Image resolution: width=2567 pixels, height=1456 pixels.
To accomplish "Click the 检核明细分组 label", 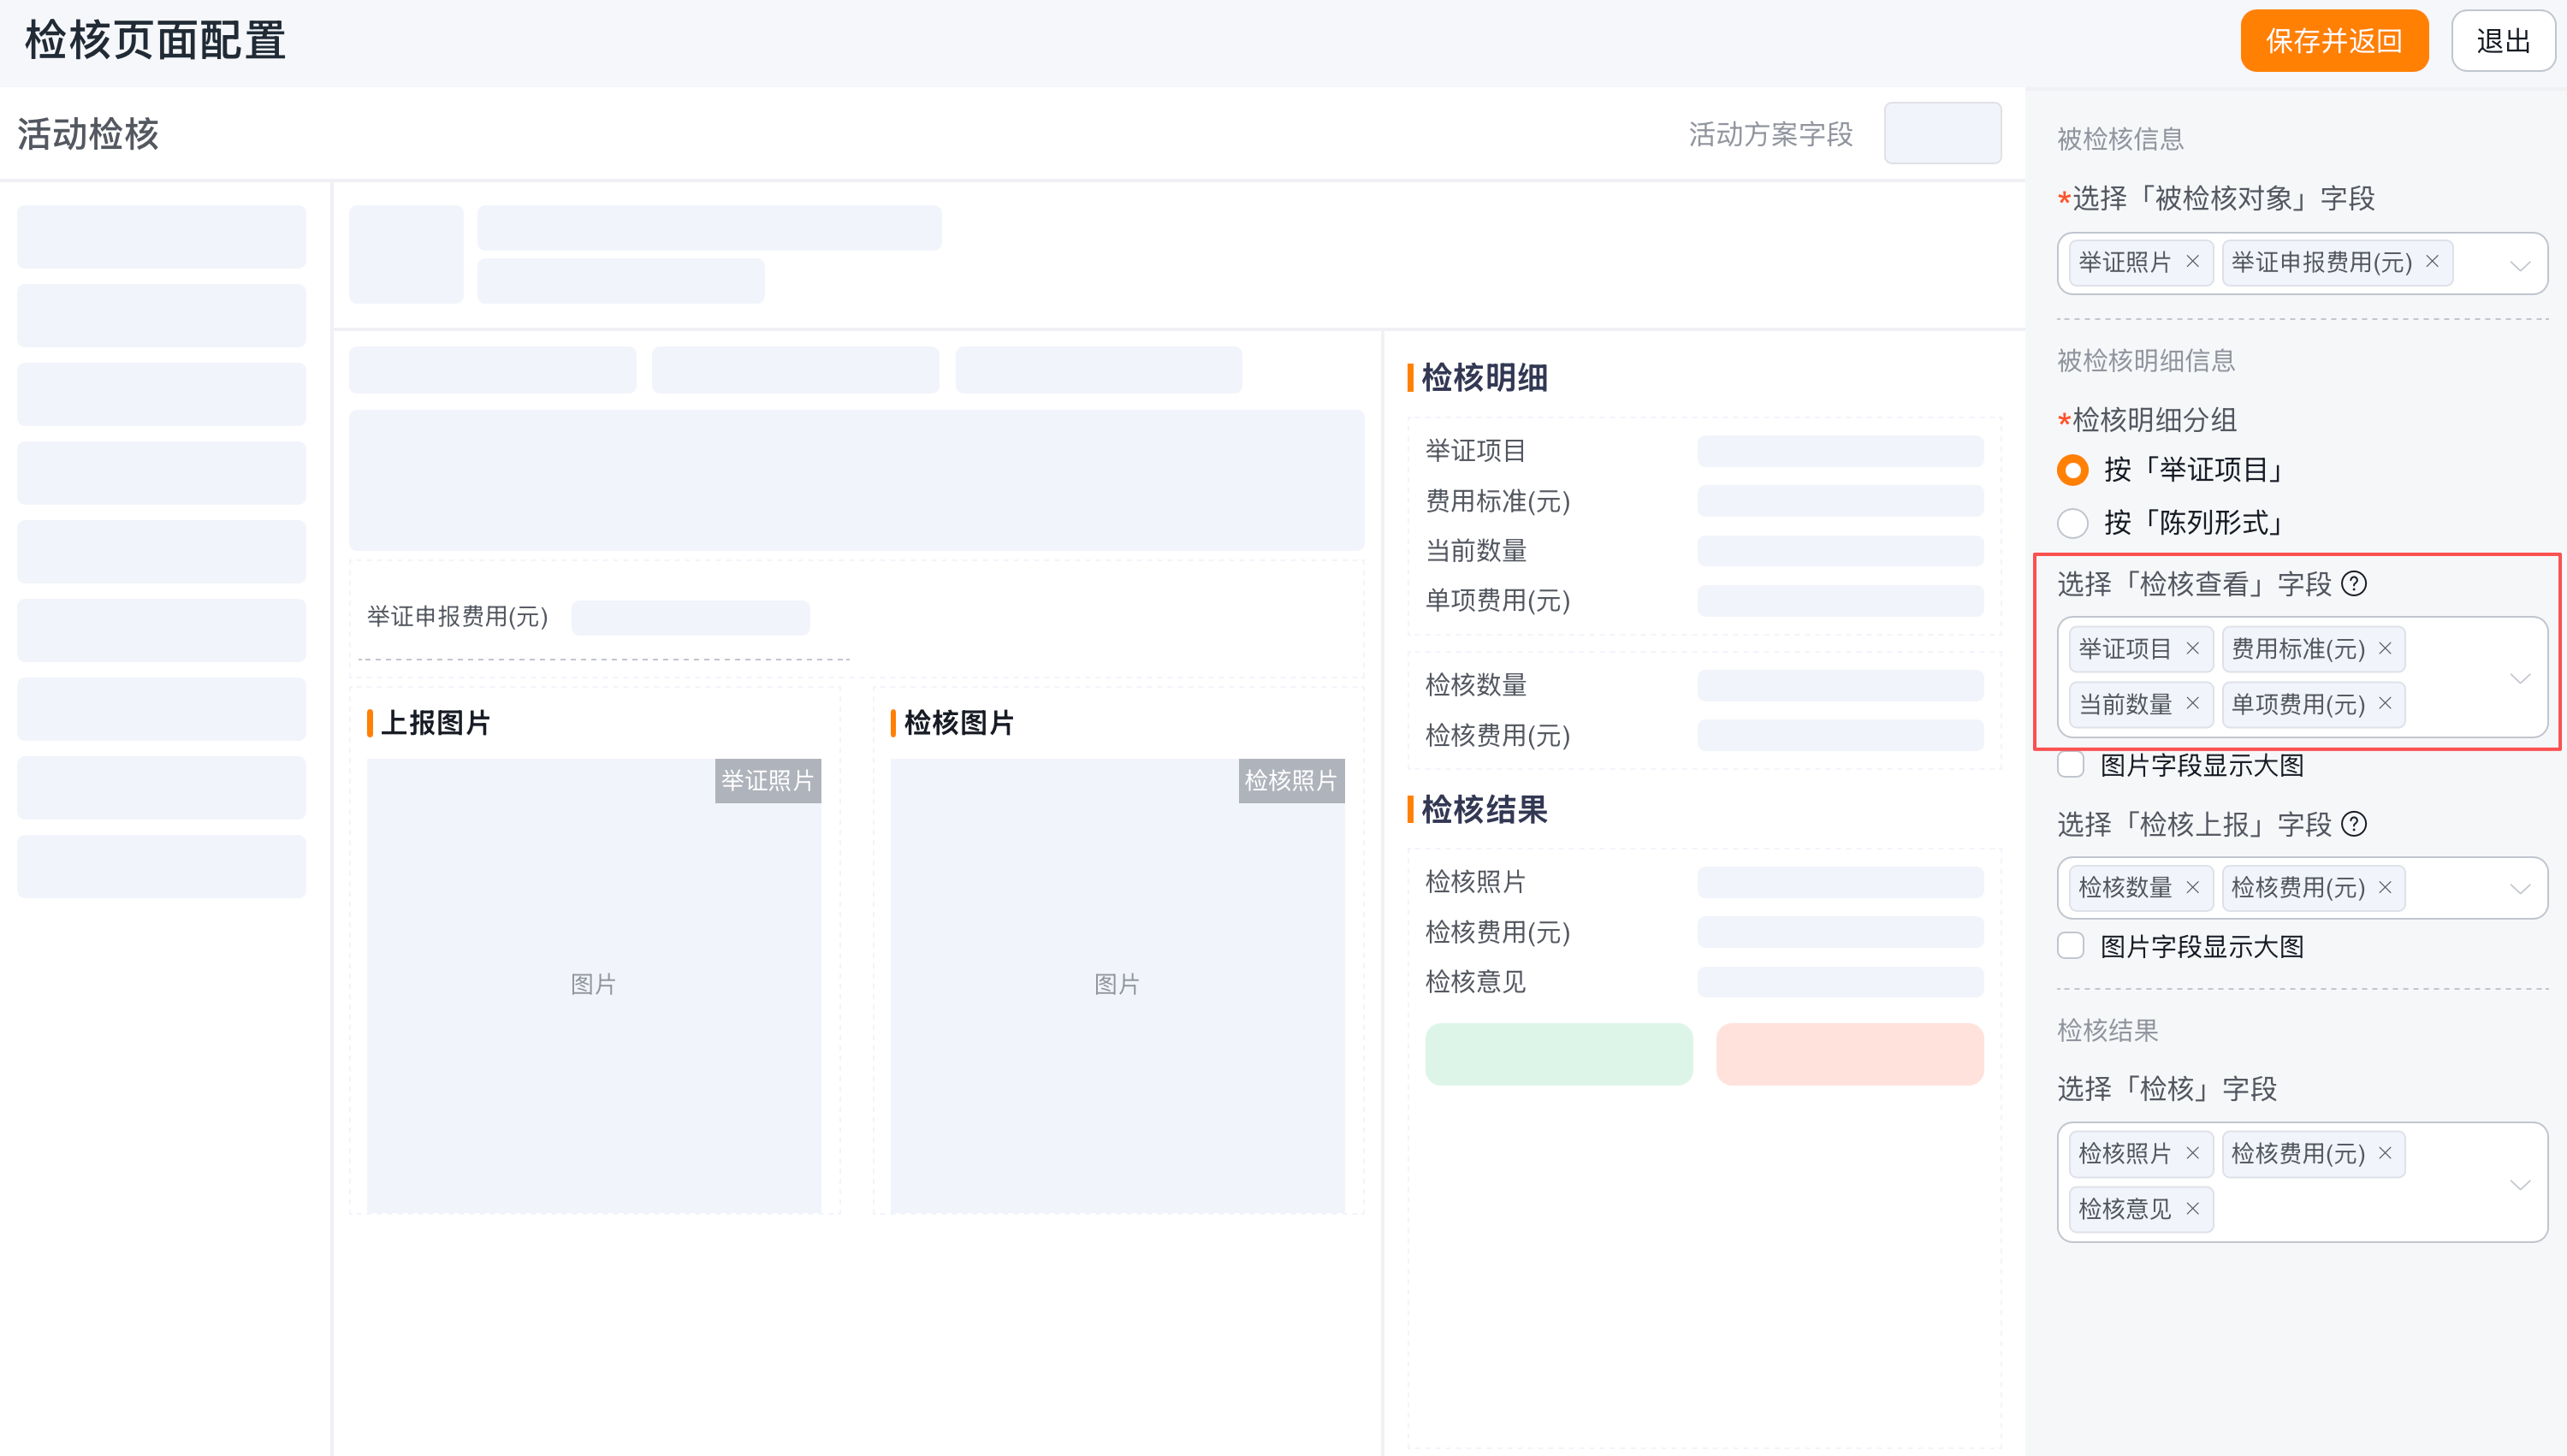I will pyautogui.click(x=2154, y=420).
